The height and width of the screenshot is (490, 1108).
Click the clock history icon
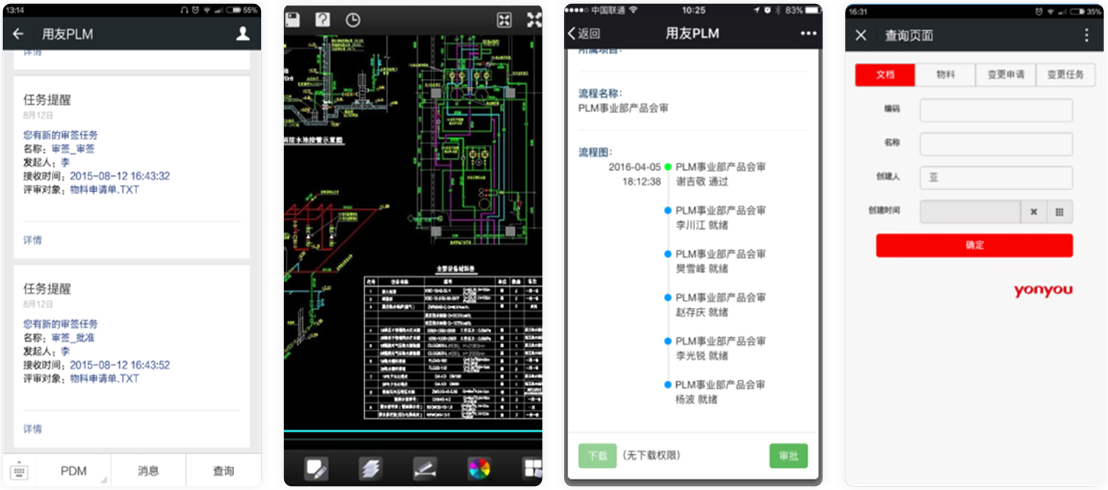click(x=353, y=20)
